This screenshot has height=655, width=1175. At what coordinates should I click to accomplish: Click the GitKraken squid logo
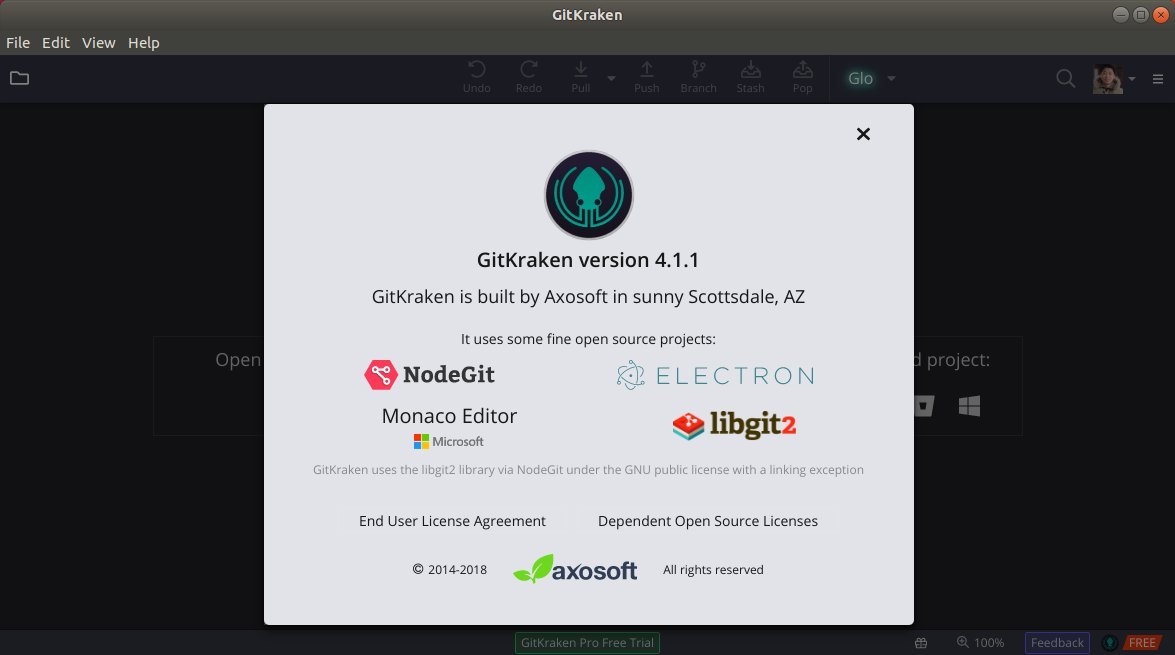(588, 195)
